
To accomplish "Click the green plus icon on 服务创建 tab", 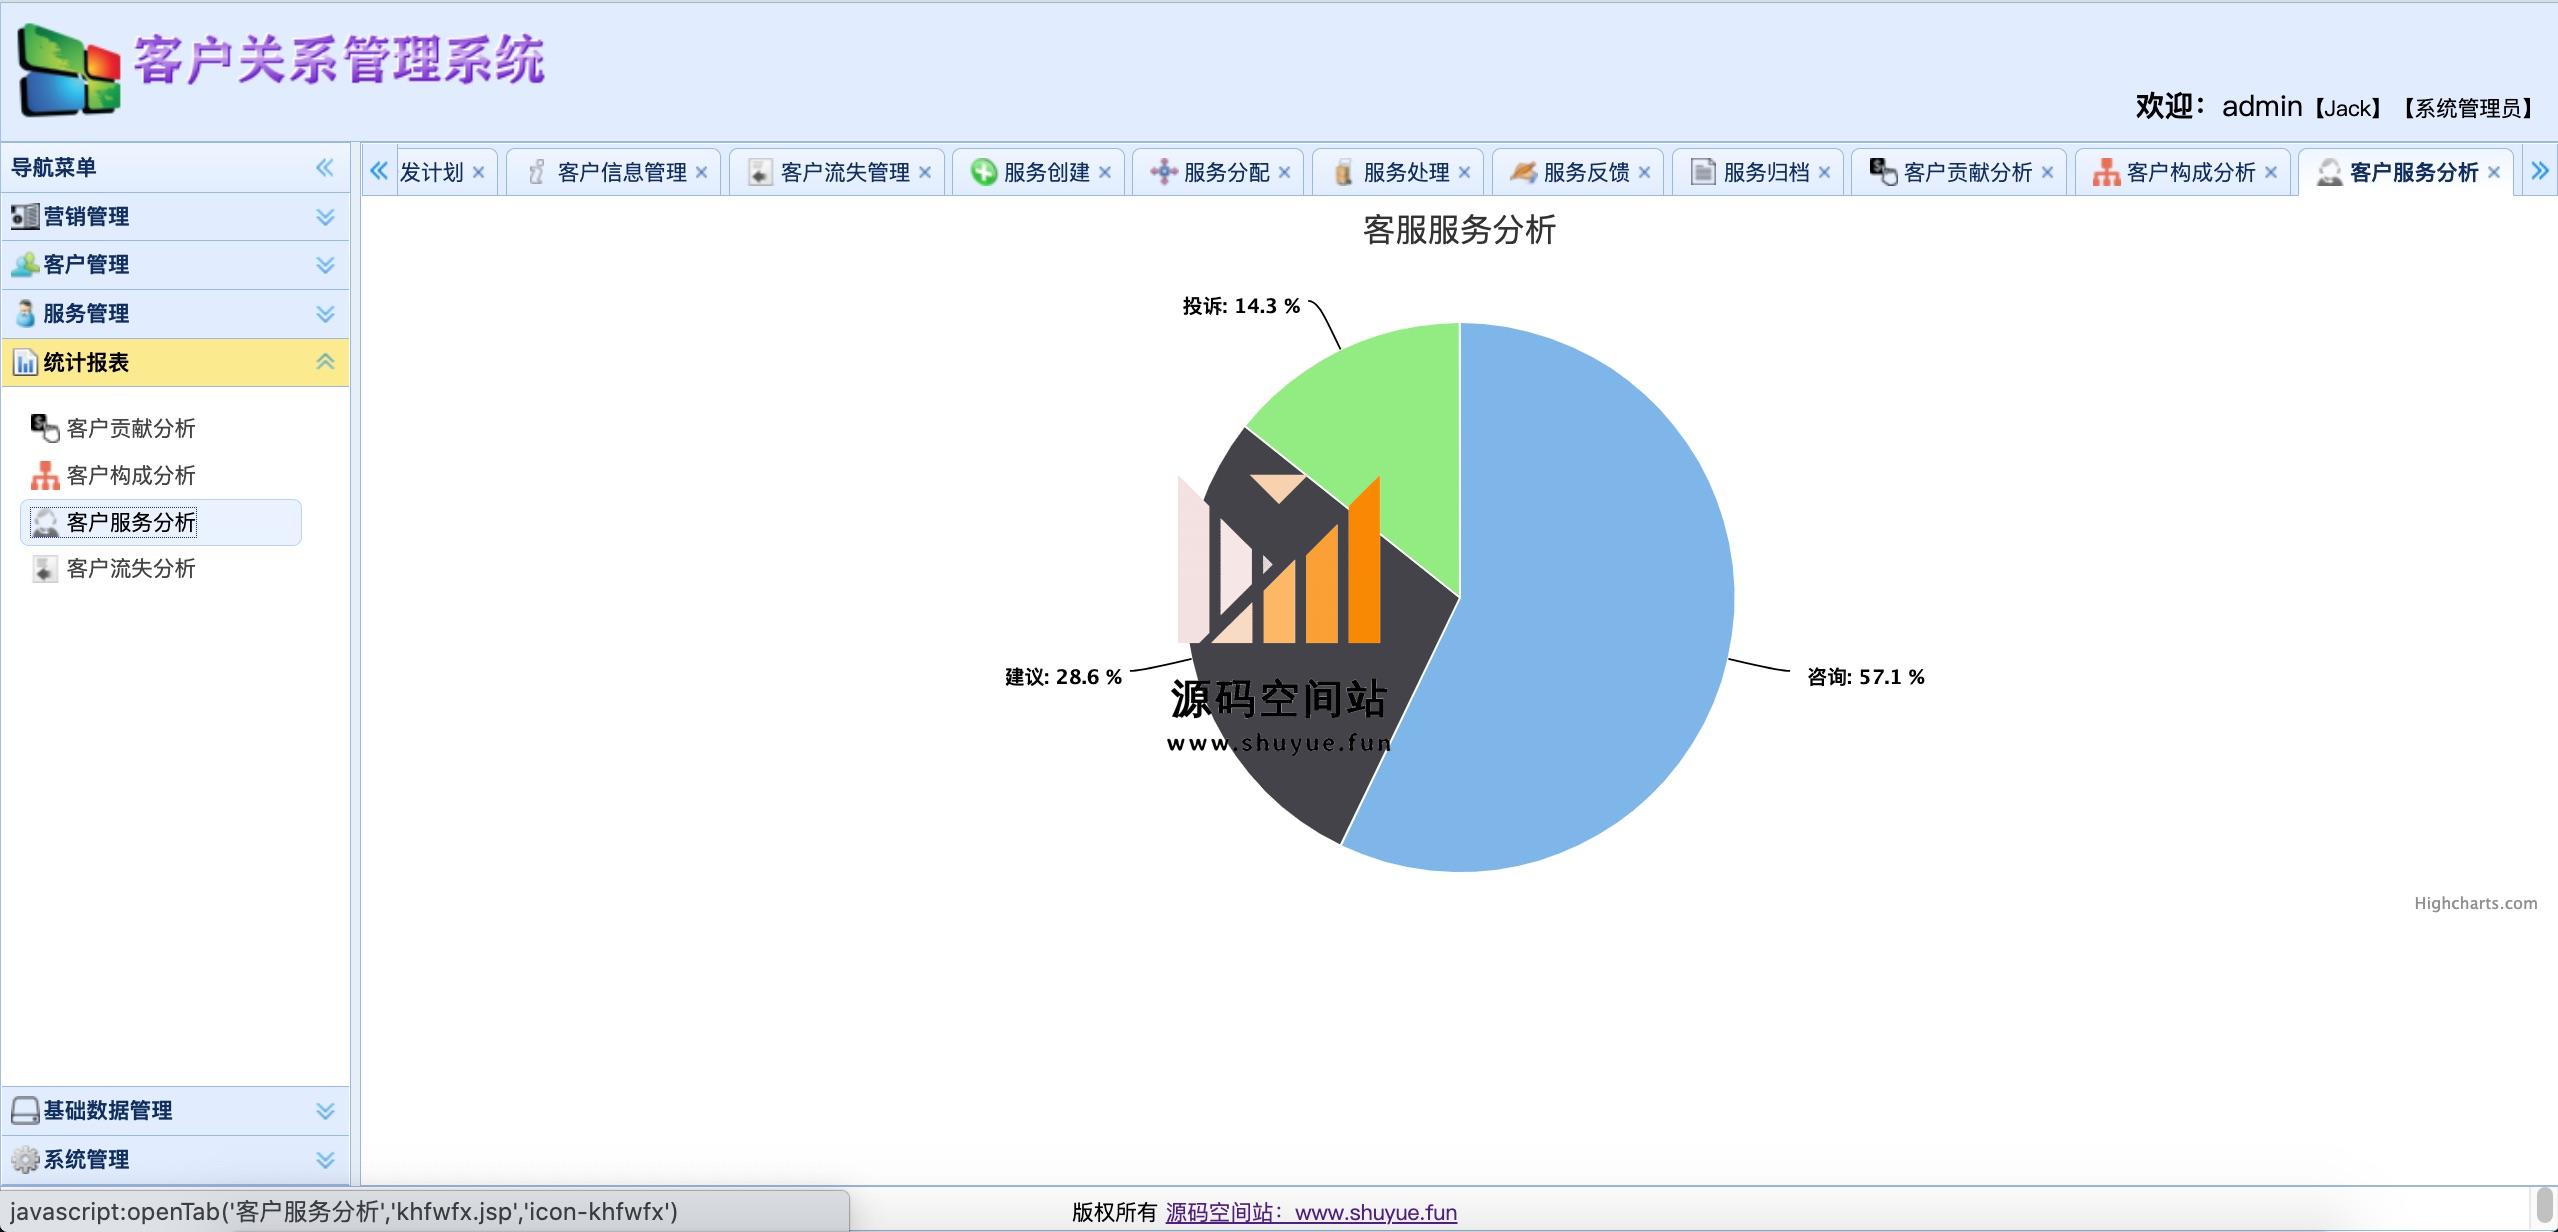I will tap(984, 172).
